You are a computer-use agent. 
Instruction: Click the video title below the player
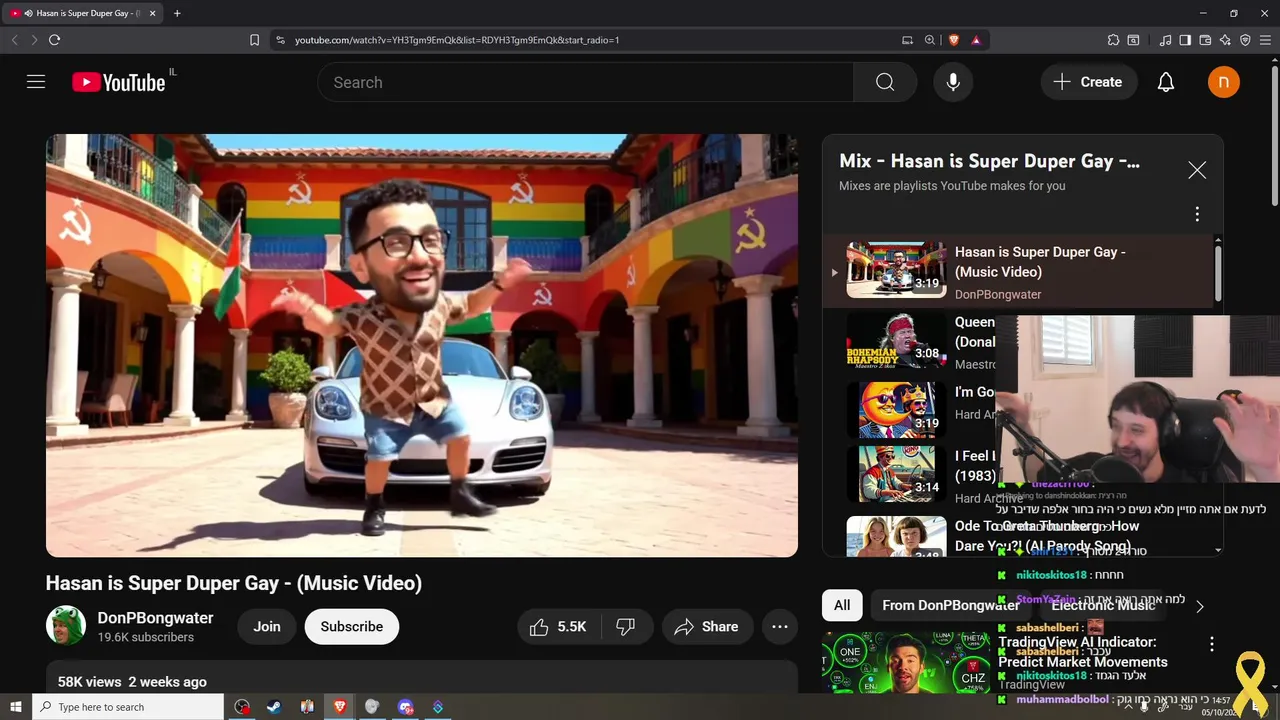(x=234, y=583)
